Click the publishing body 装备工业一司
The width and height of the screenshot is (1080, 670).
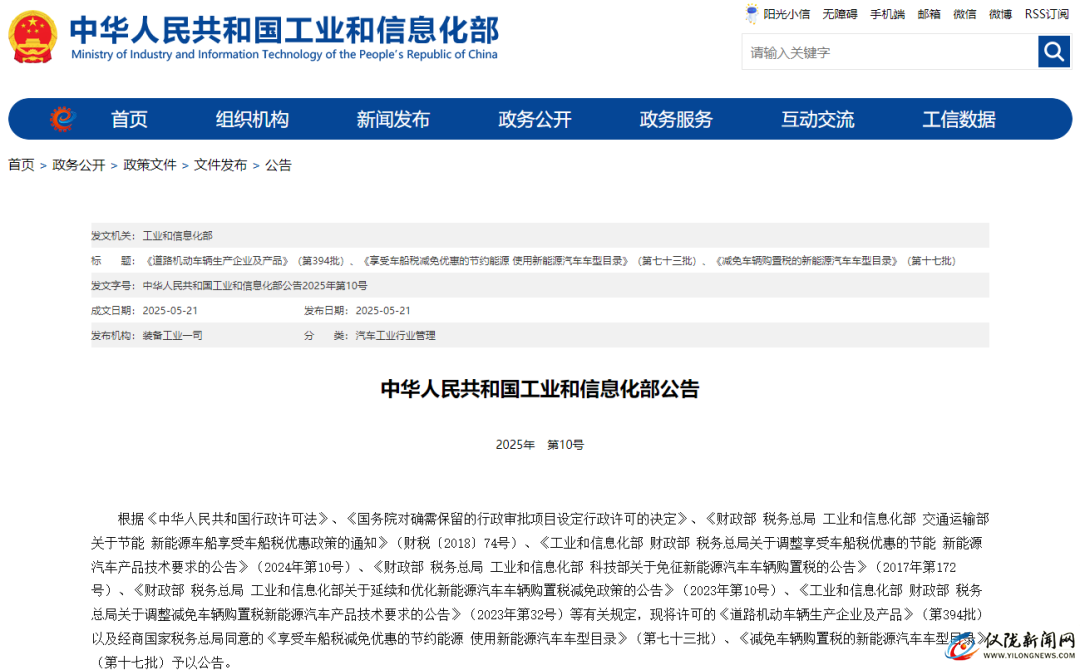(173, 335)
